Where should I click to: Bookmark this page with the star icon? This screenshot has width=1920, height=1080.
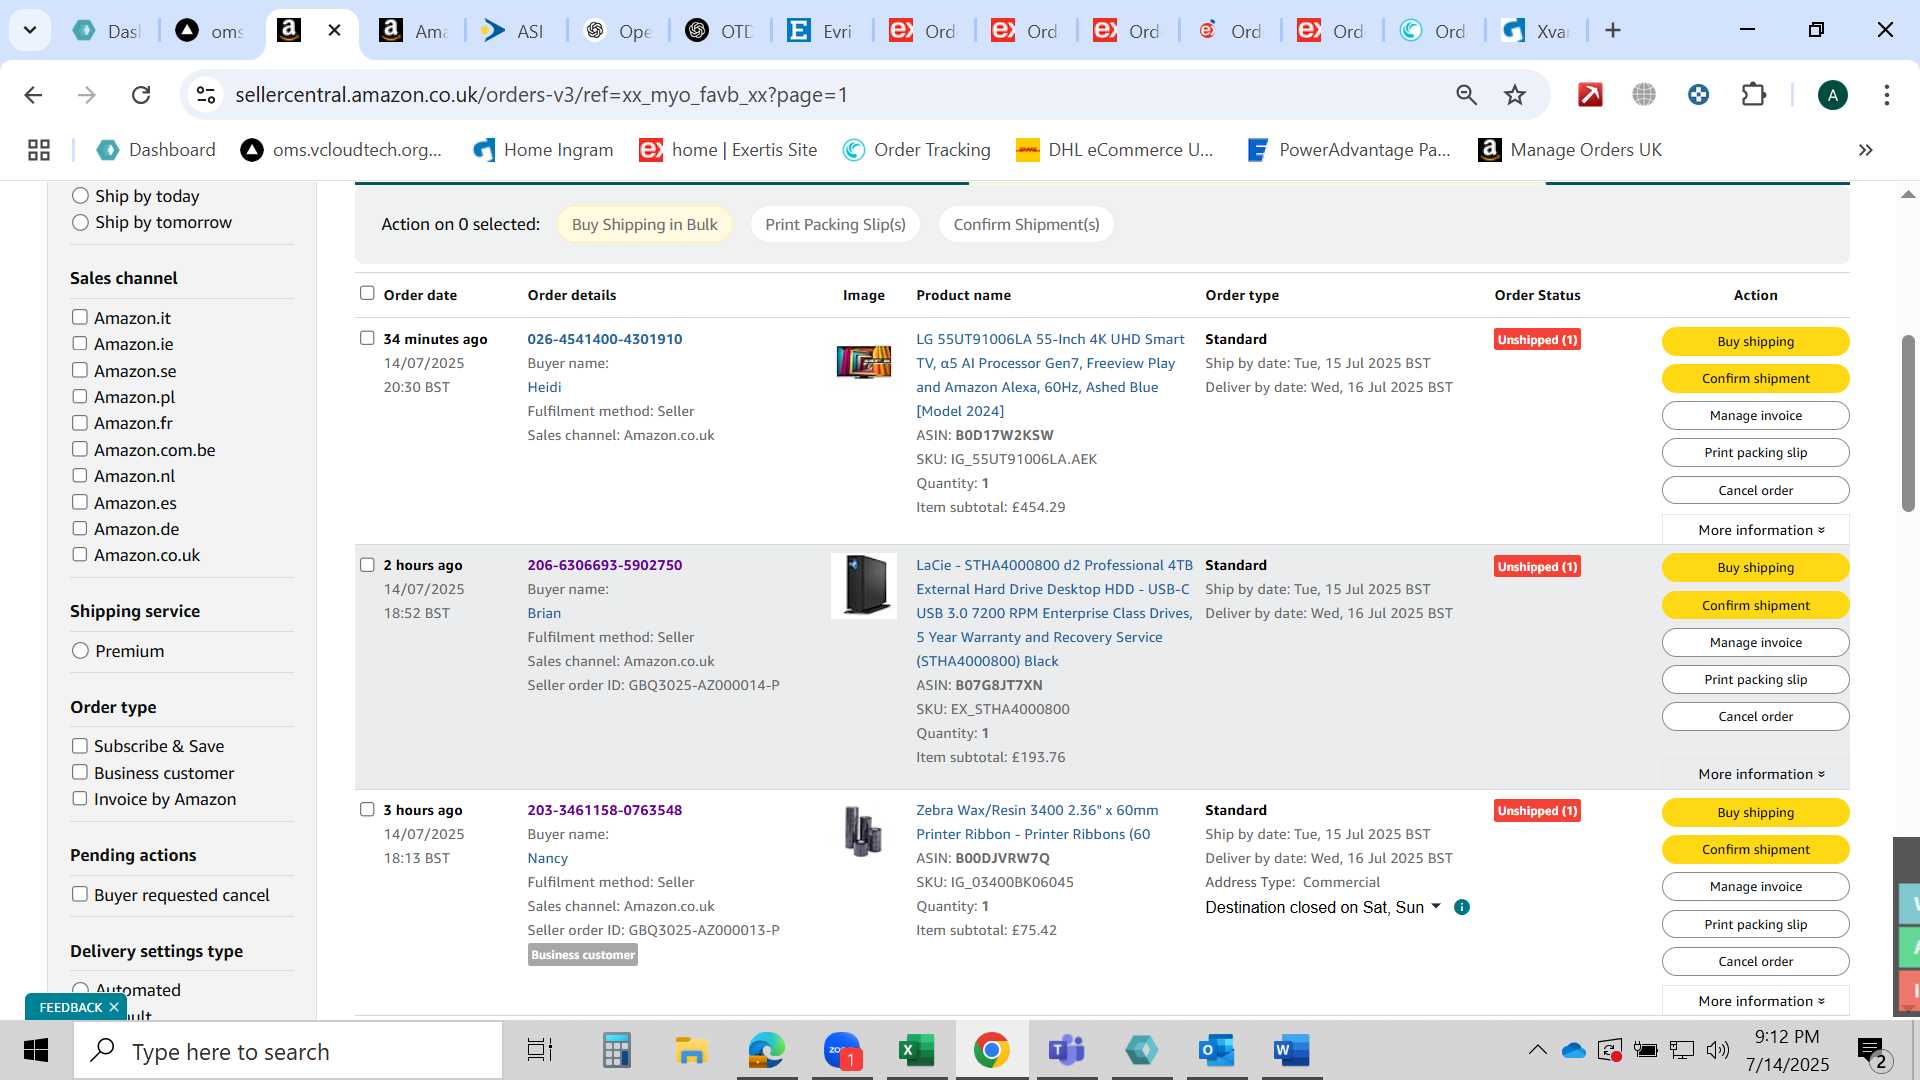pos(1515,95)
